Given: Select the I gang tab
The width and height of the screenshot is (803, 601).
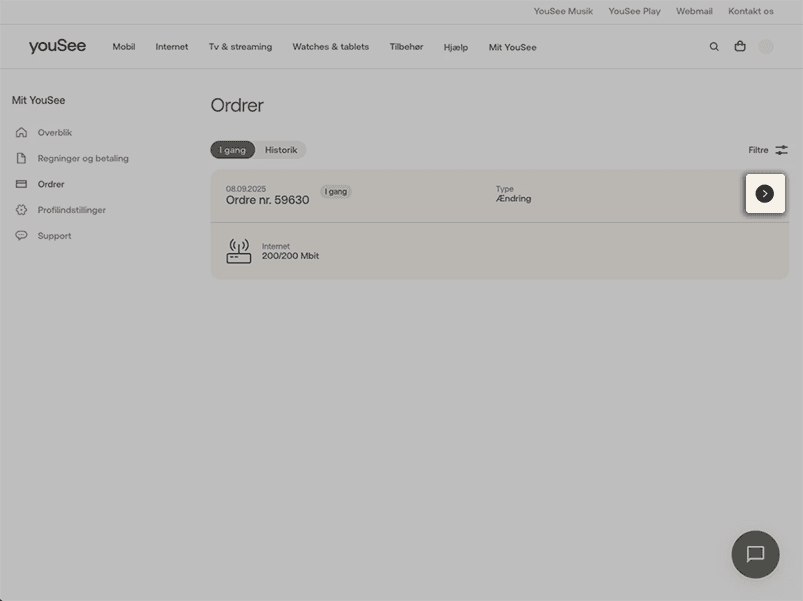Looking at the screenshot, I should click(x=232, y=150).
